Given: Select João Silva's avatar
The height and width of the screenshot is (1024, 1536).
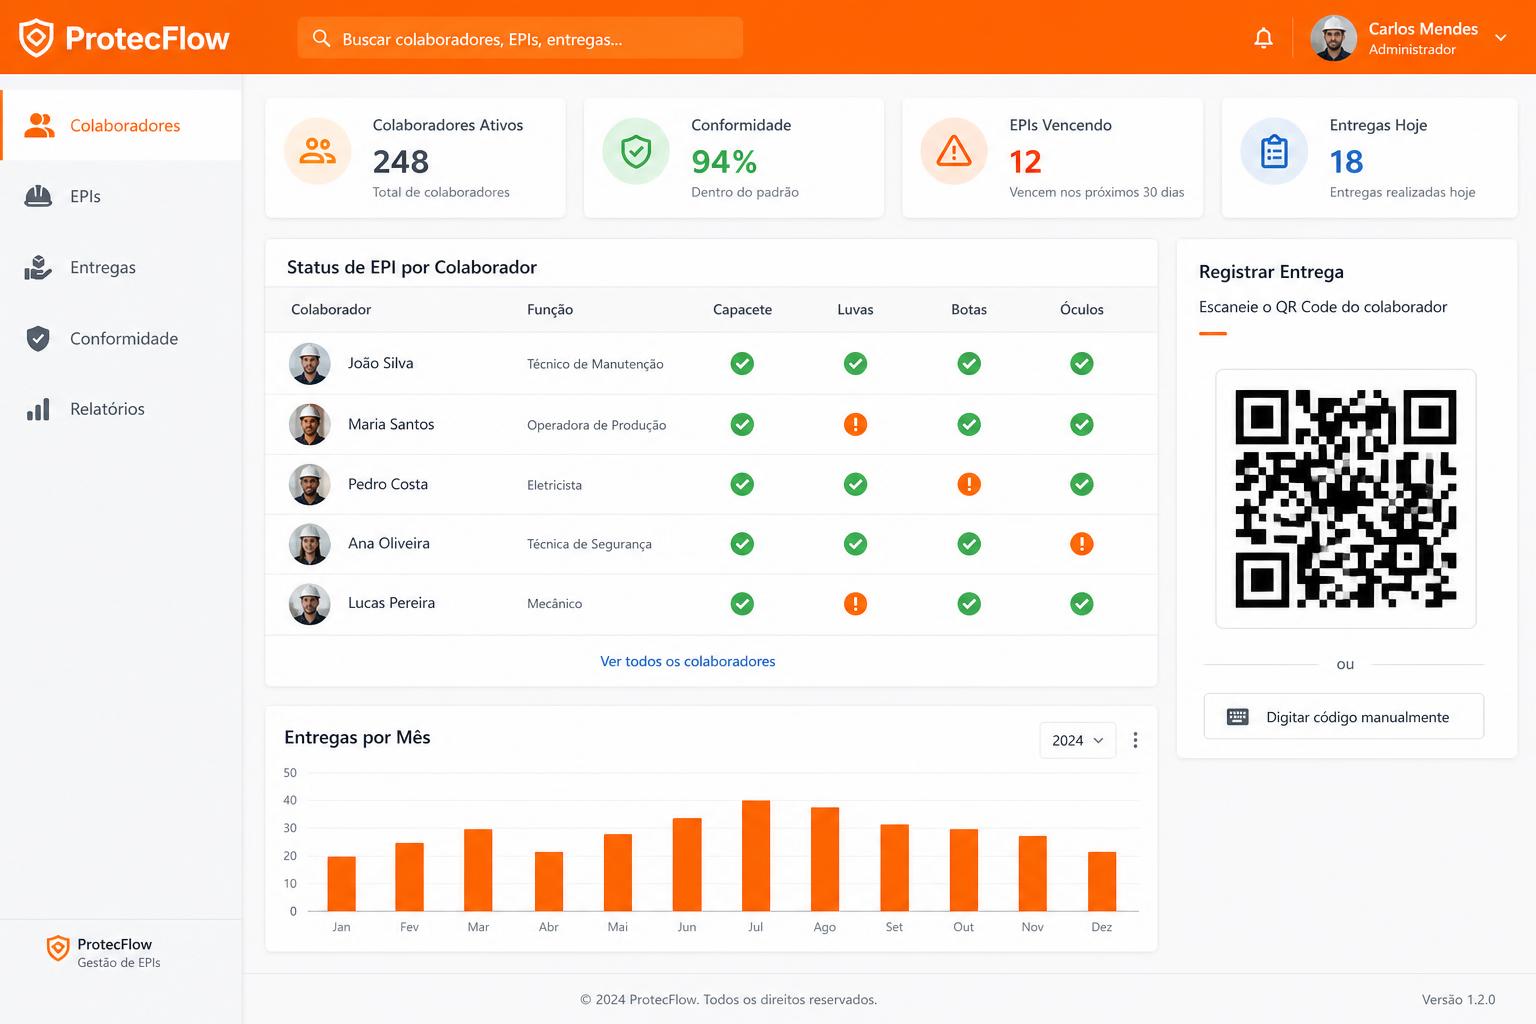Looking at the screenshot, I should point(310,364).
